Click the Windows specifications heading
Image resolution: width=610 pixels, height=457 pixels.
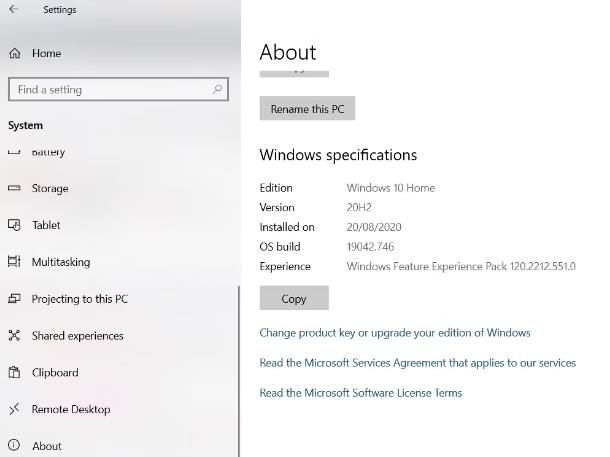tap(338, 155)
